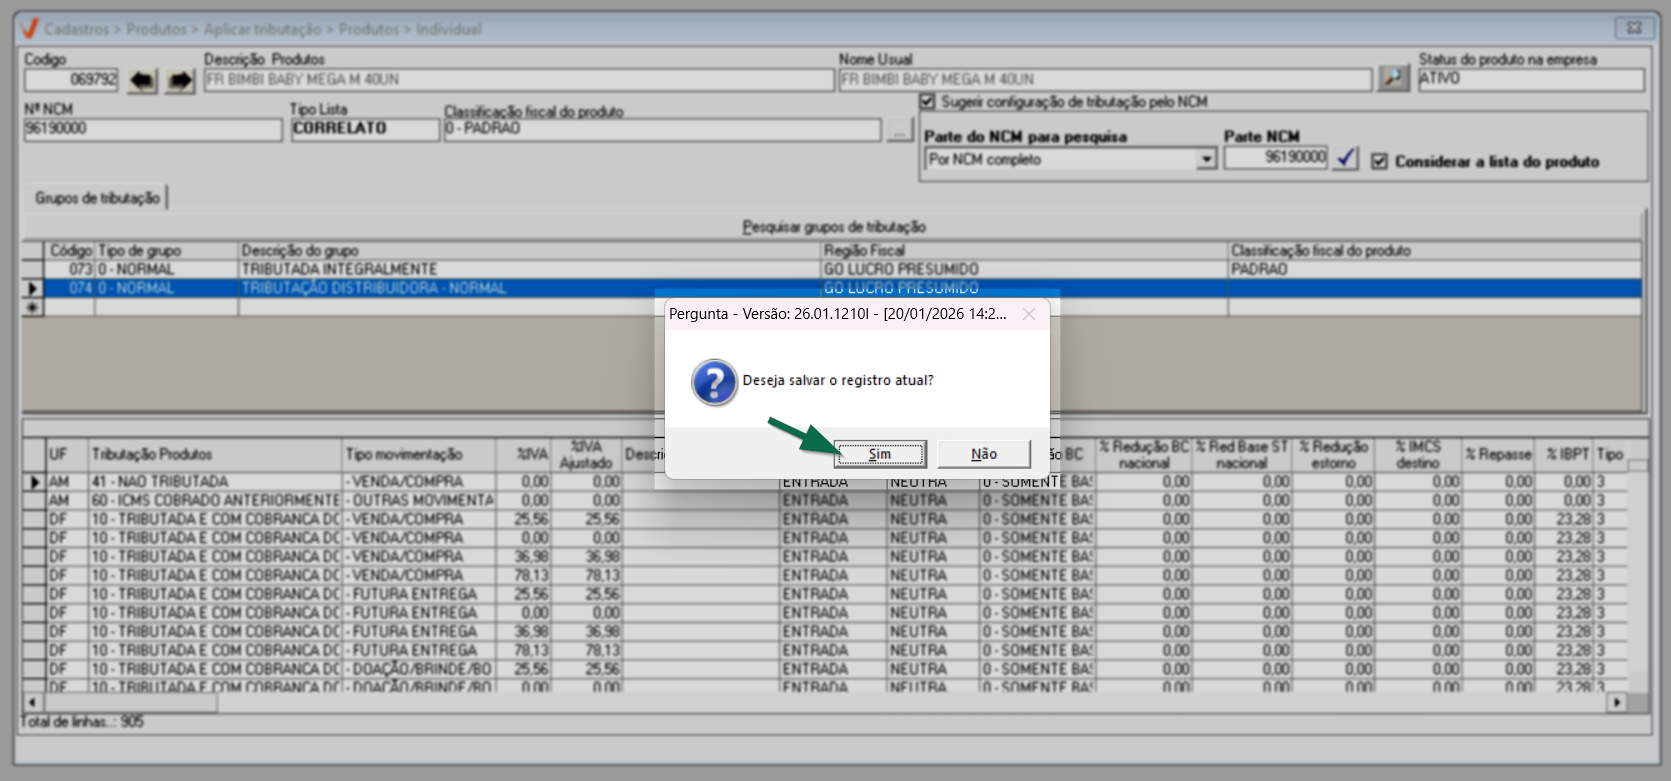Click the previous record left arrow icon

[143, 80]
